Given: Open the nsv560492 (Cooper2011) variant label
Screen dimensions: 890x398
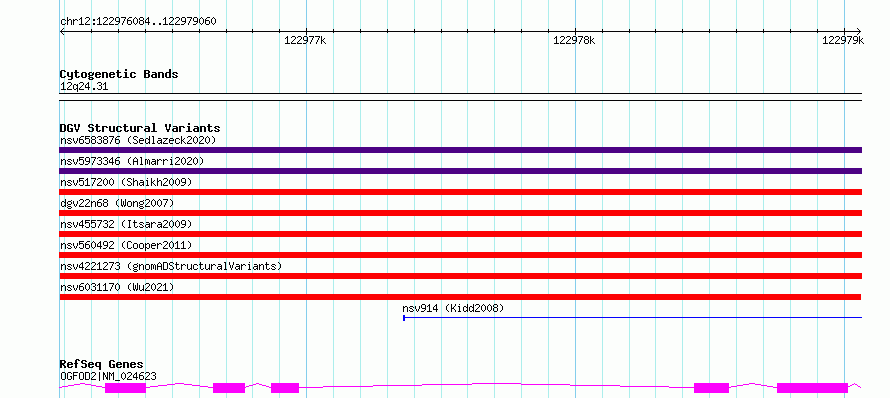Looking at the screenshot, I should point(126,245).
